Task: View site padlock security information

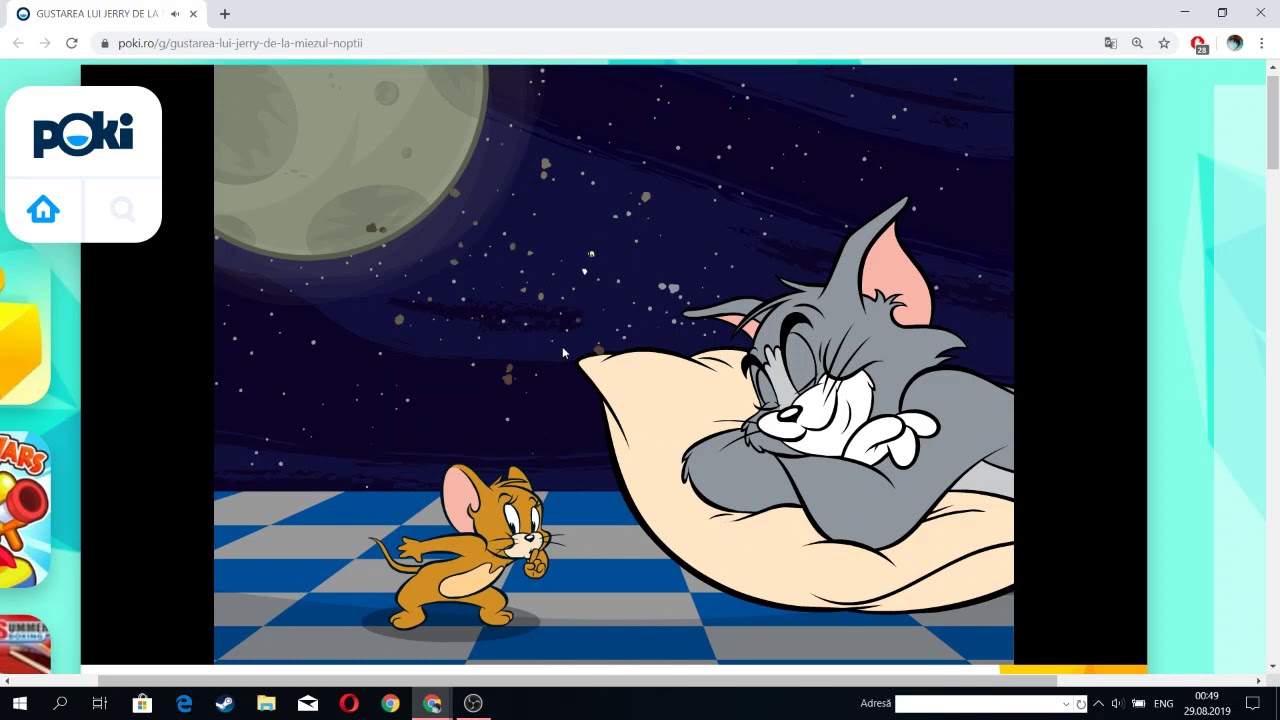Action: pyautogui.click(x=104, y=43)
